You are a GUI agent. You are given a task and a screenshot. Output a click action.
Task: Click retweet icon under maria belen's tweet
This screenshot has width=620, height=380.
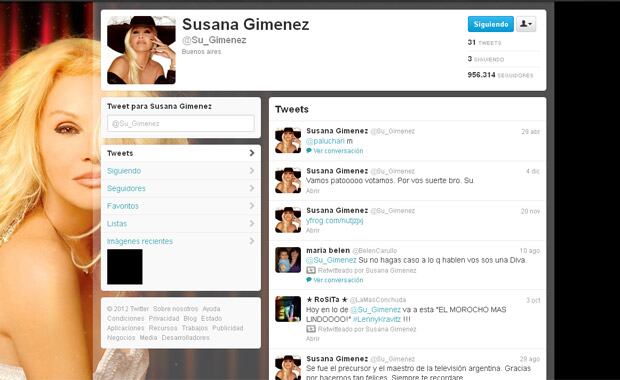coord(311,270)
